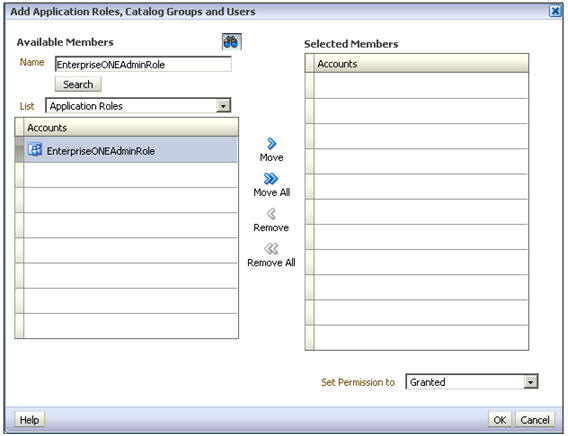The height and width of the screenshot is (436, 568).
Task: Click the Remove All label text
Action: [271, 263]
